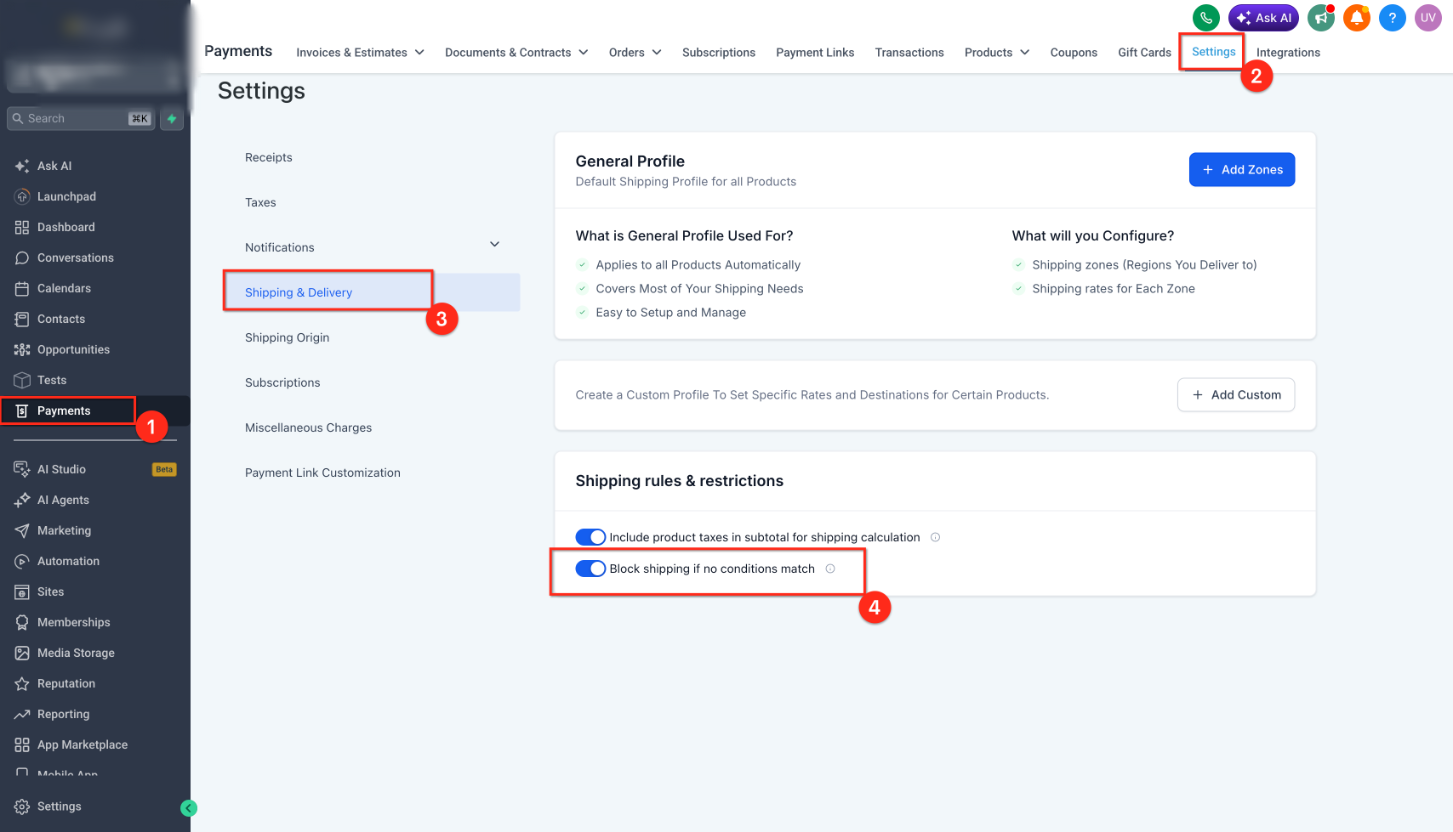Open the Transactions tab

909,52
